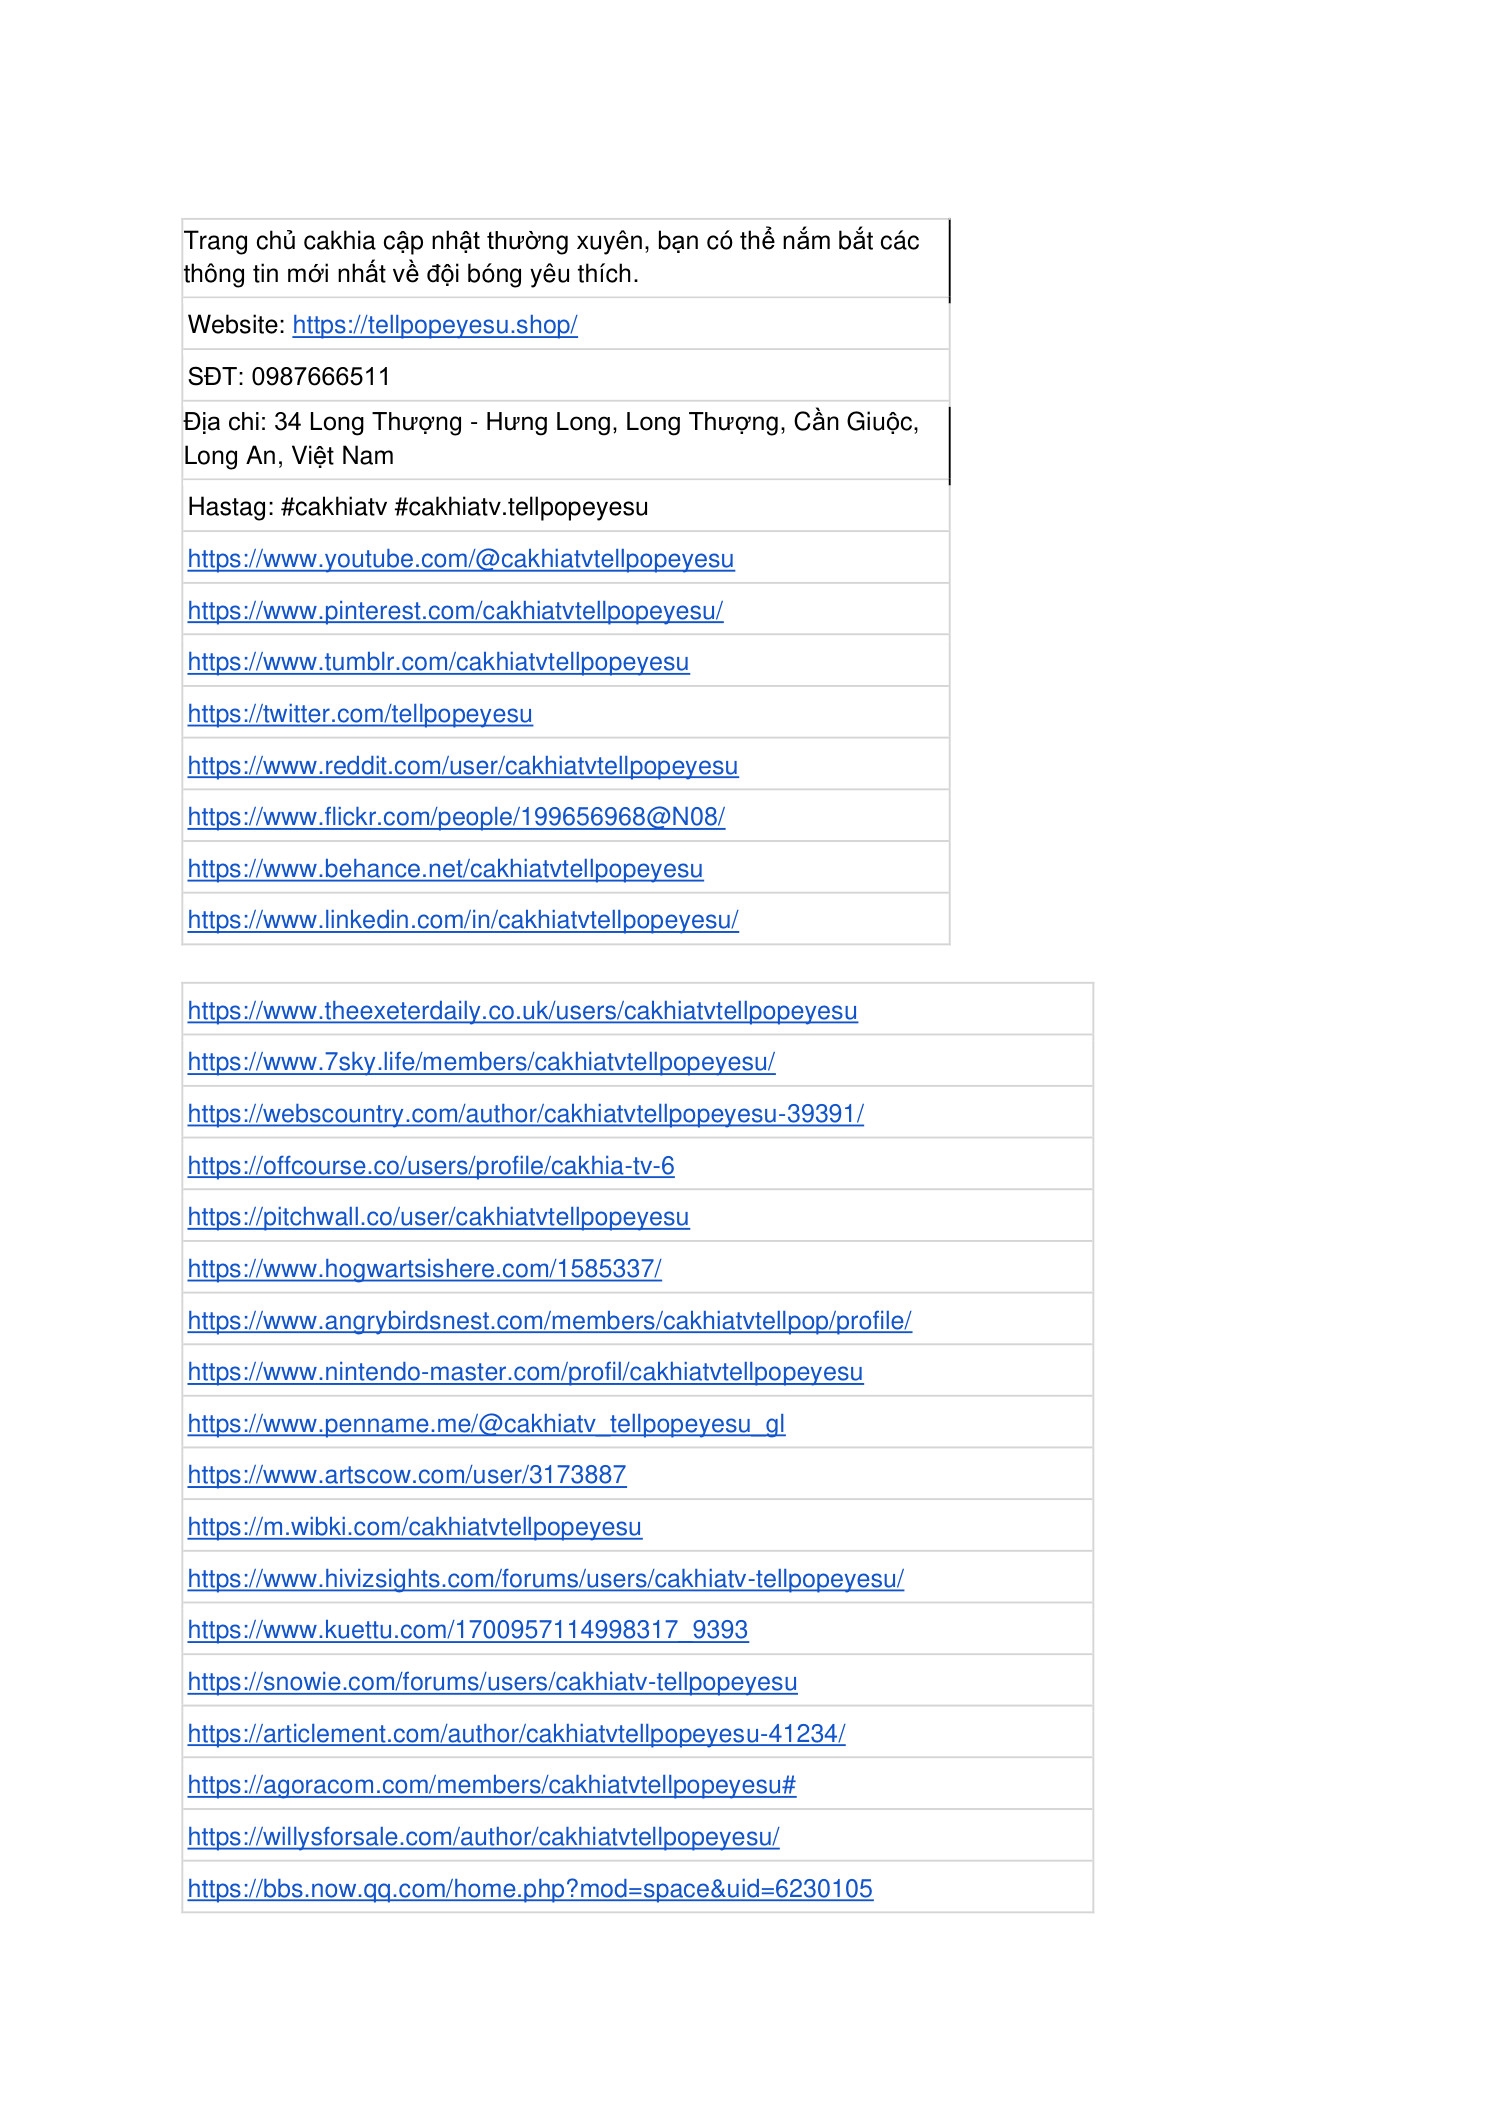Open the pitchwall.co user link
Viewport: 1500px width, 2120px height.
point(438,1217)
